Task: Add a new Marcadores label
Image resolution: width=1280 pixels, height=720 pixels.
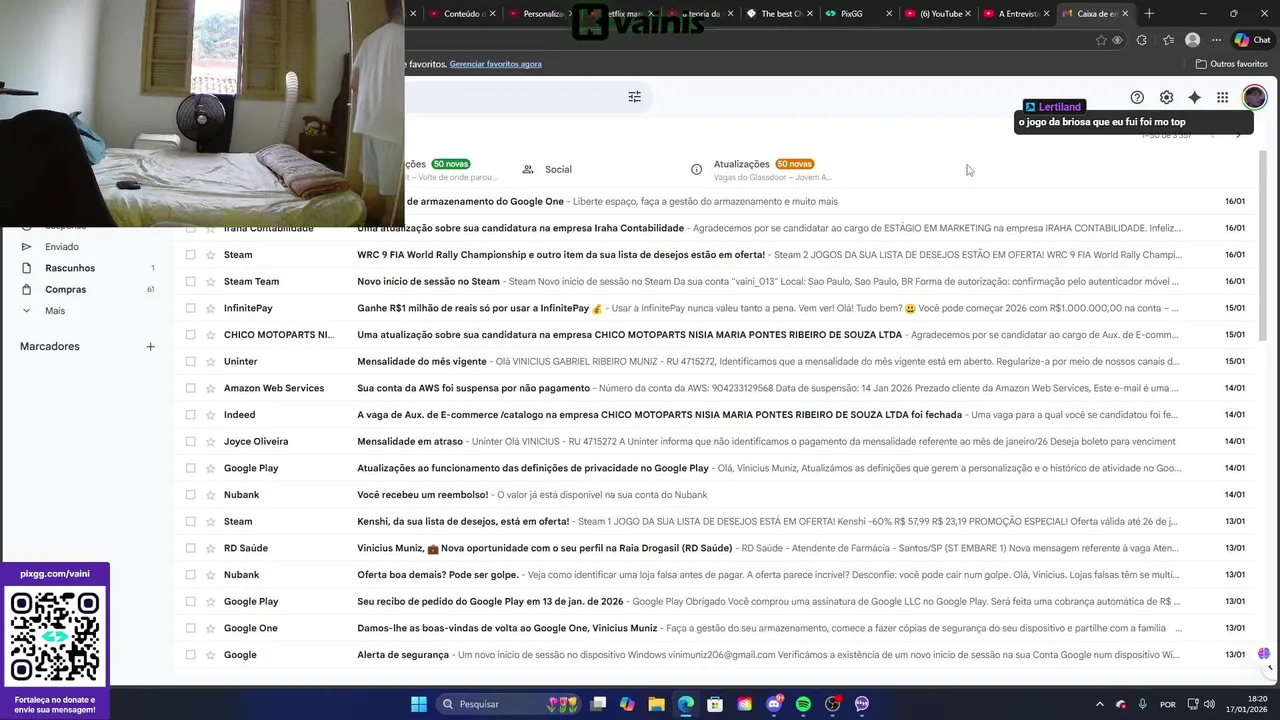Action: [x=150, y=347]
